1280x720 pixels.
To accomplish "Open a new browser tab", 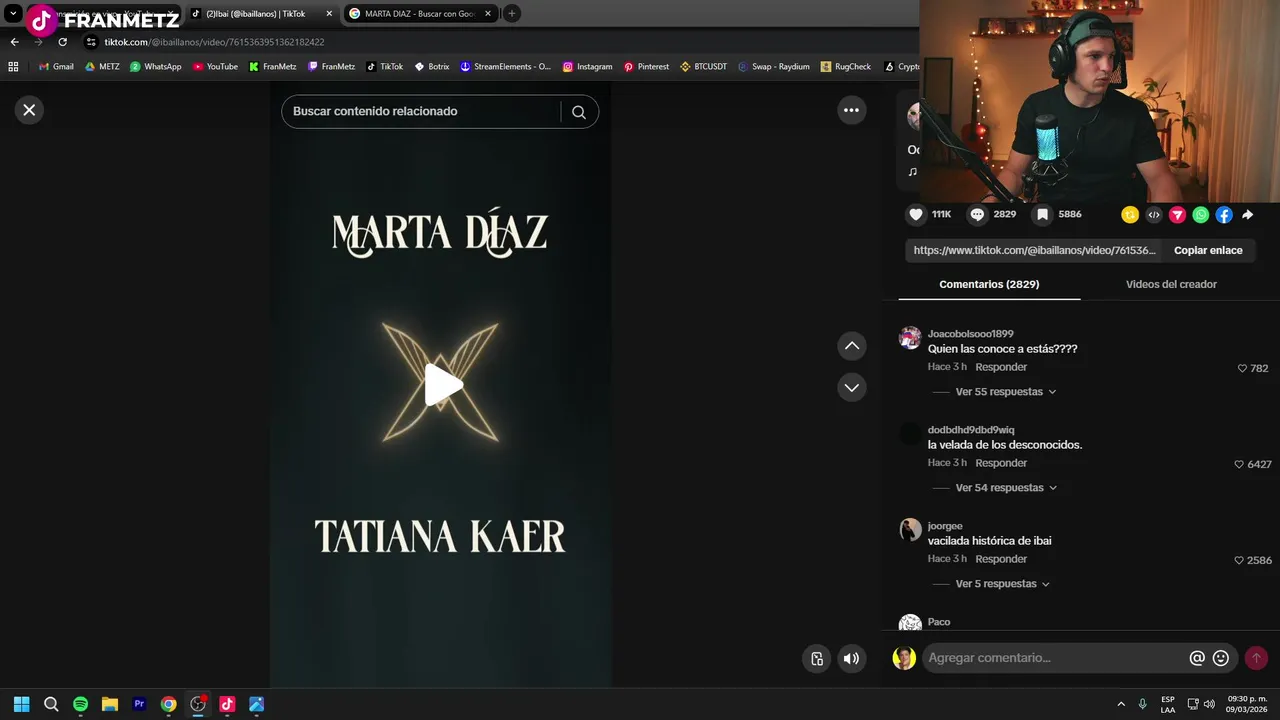I will [x=511, y=14].
